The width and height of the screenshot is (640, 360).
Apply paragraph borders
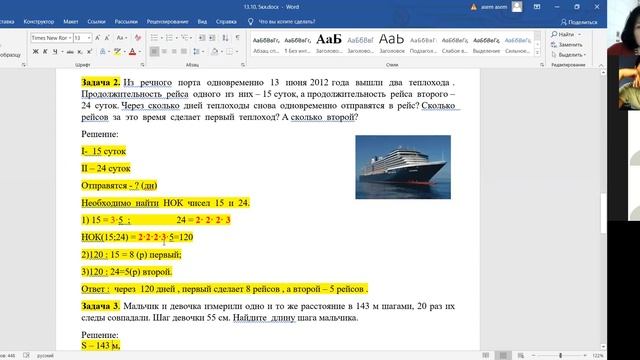coord(229,52)
